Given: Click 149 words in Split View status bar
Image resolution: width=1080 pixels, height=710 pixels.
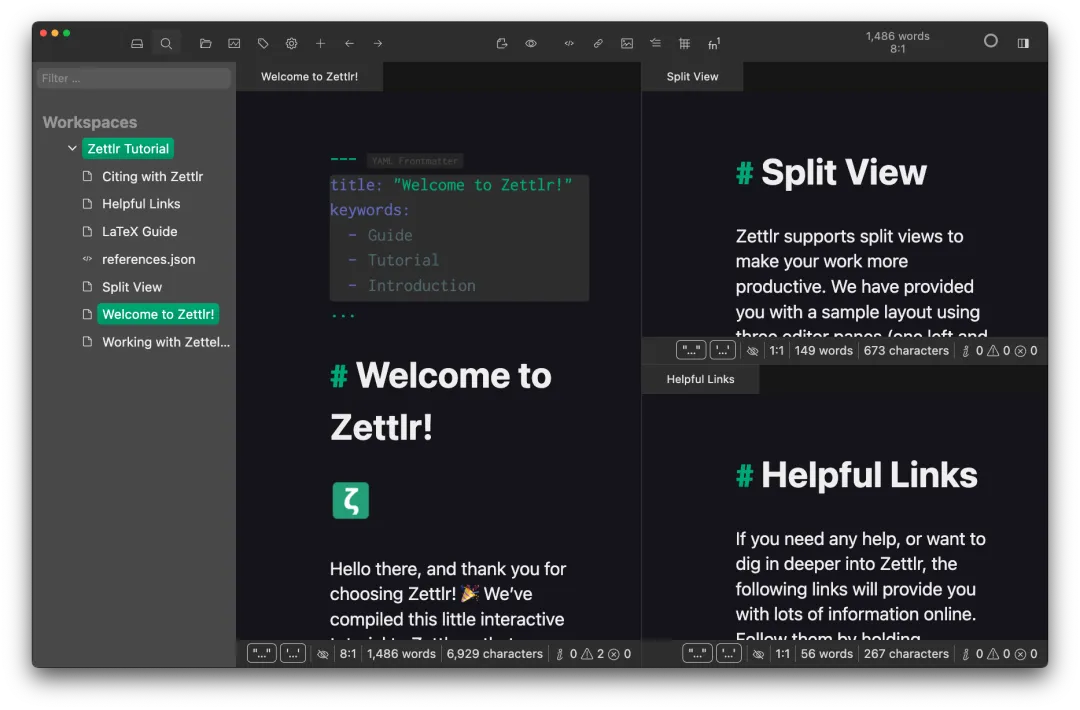Looking at the screenshot, I should (x=823, y=351).
